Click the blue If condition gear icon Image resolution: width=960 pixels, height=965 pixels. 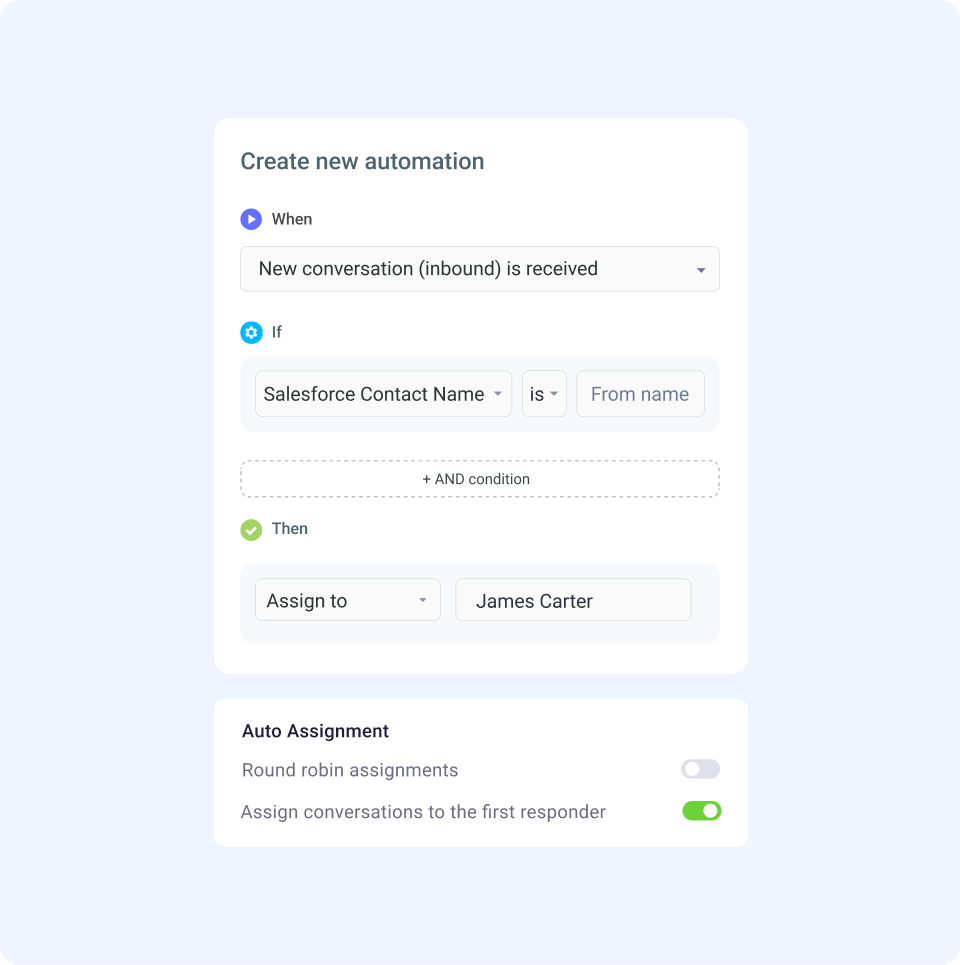click(x=251, y=332)
